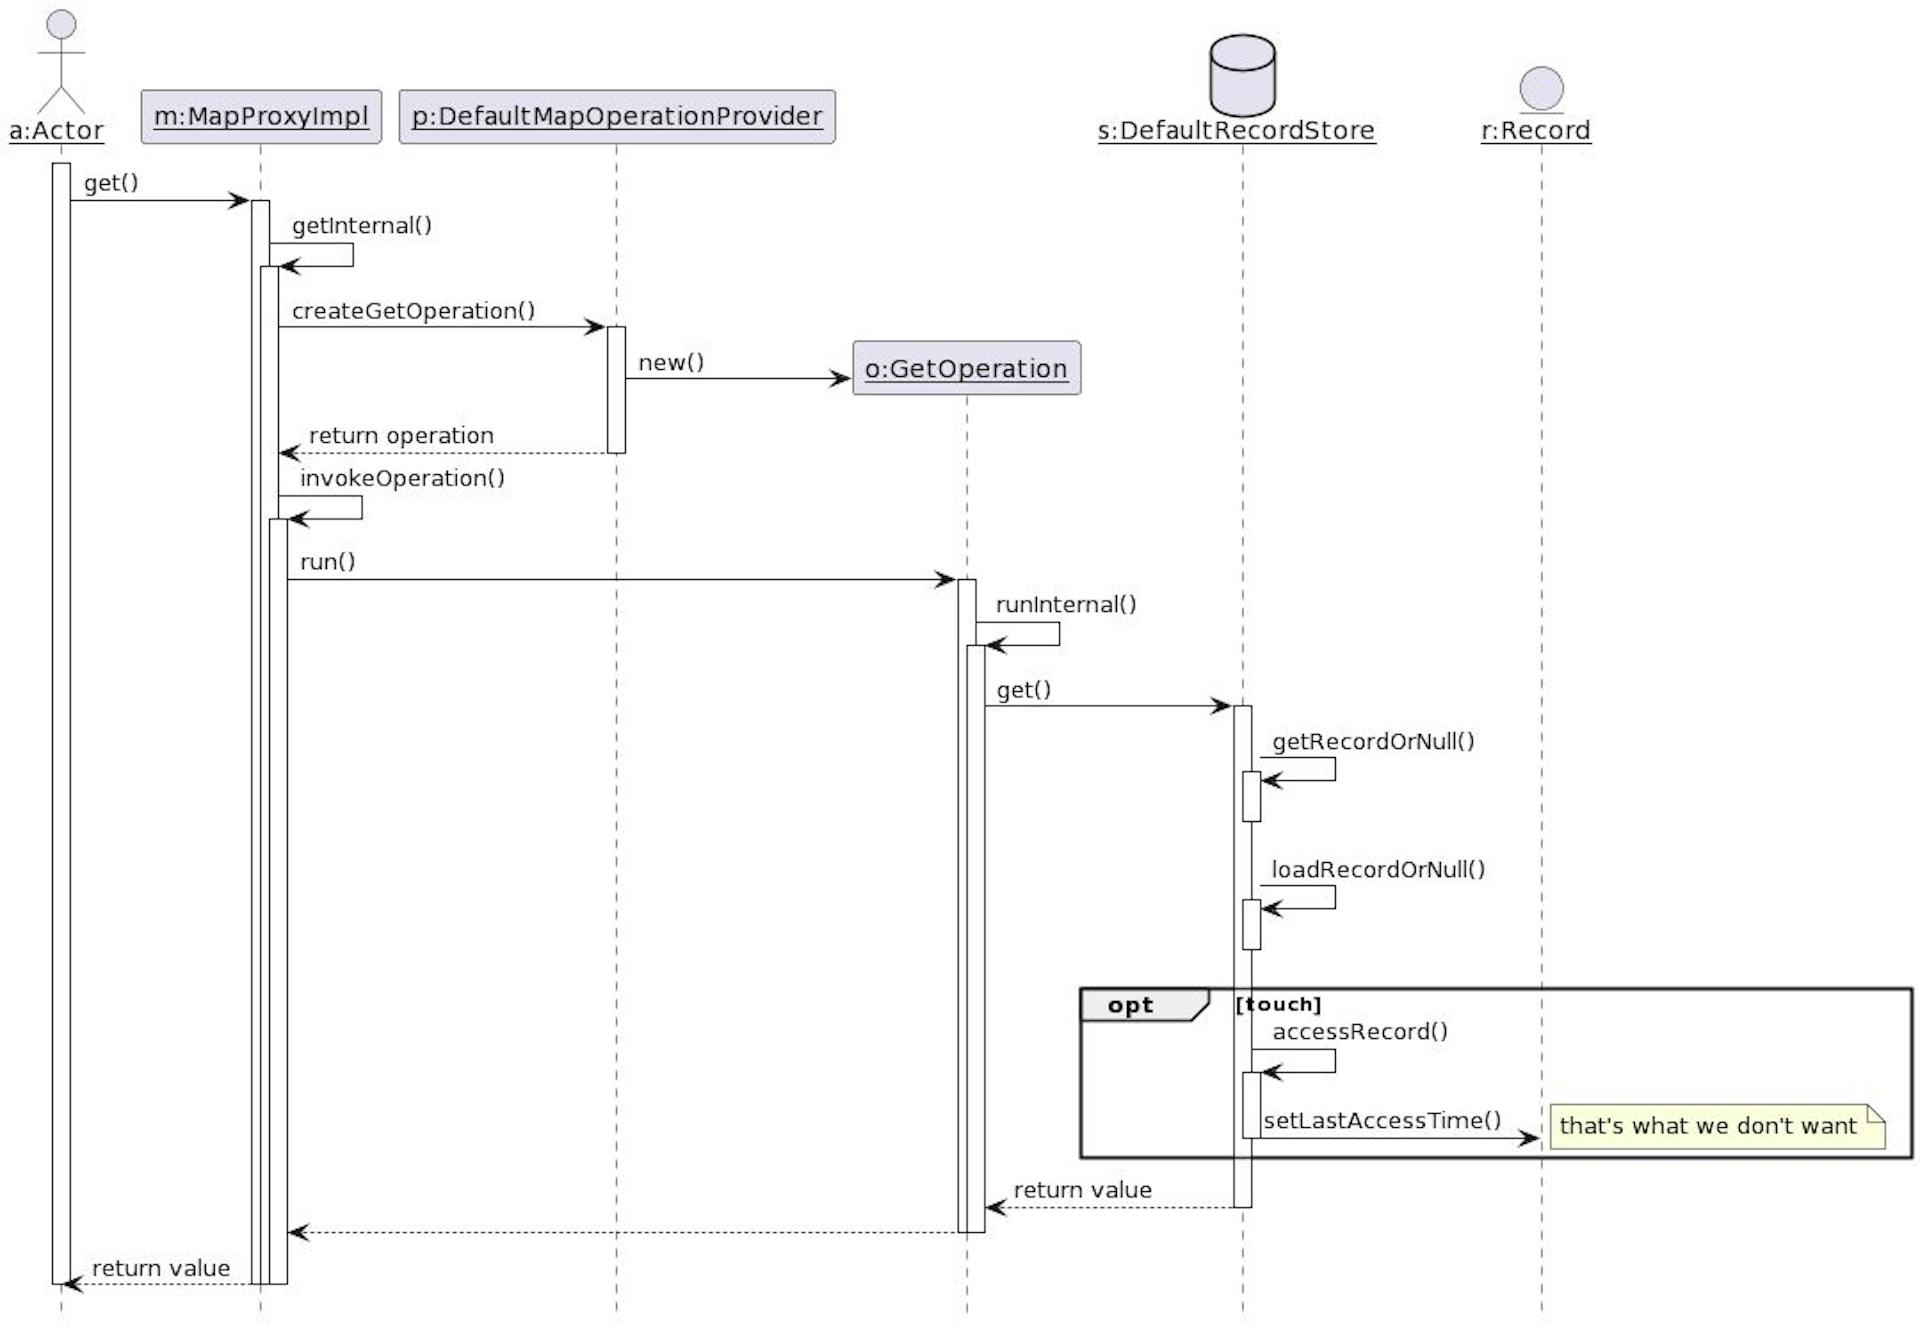Click the run() message label
Image resolution: width=1920 pixels, height=1326 pixels.
[327, 562]
